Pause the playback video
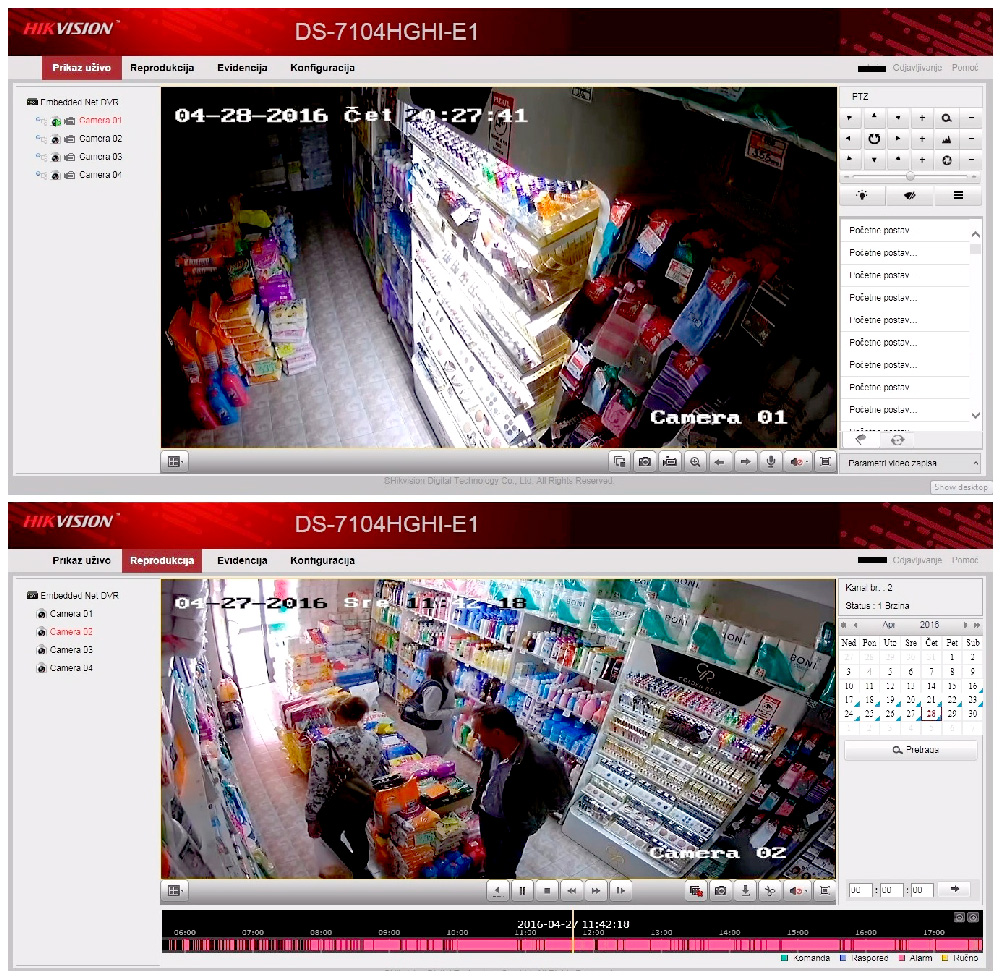This screenshot has width=1000, height=978. (522, 890)
